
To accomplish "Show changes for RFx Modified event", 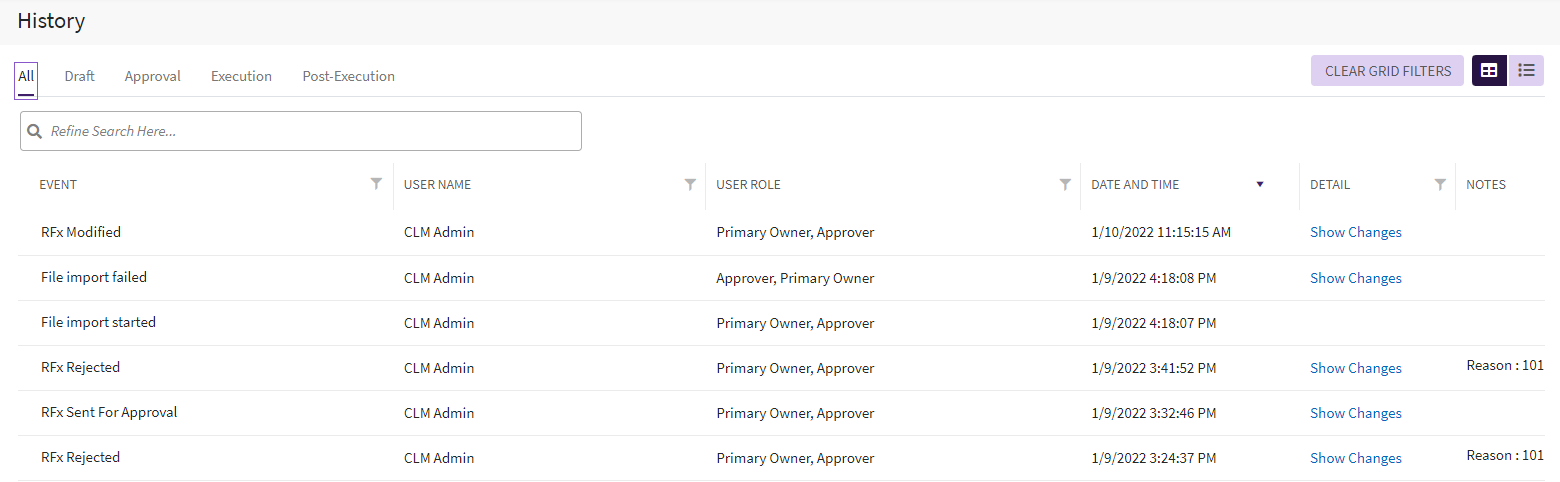I will pyautogui.click(x=1355, y=233).
